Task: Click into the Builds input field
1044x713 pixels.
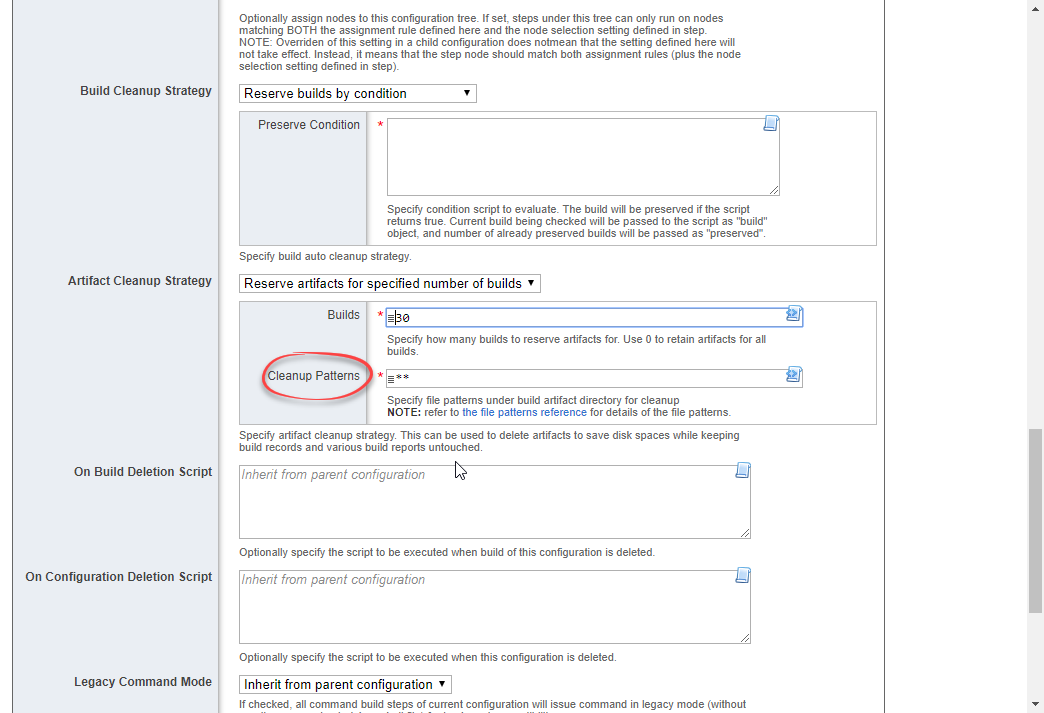Action: [x=594, y=318]
